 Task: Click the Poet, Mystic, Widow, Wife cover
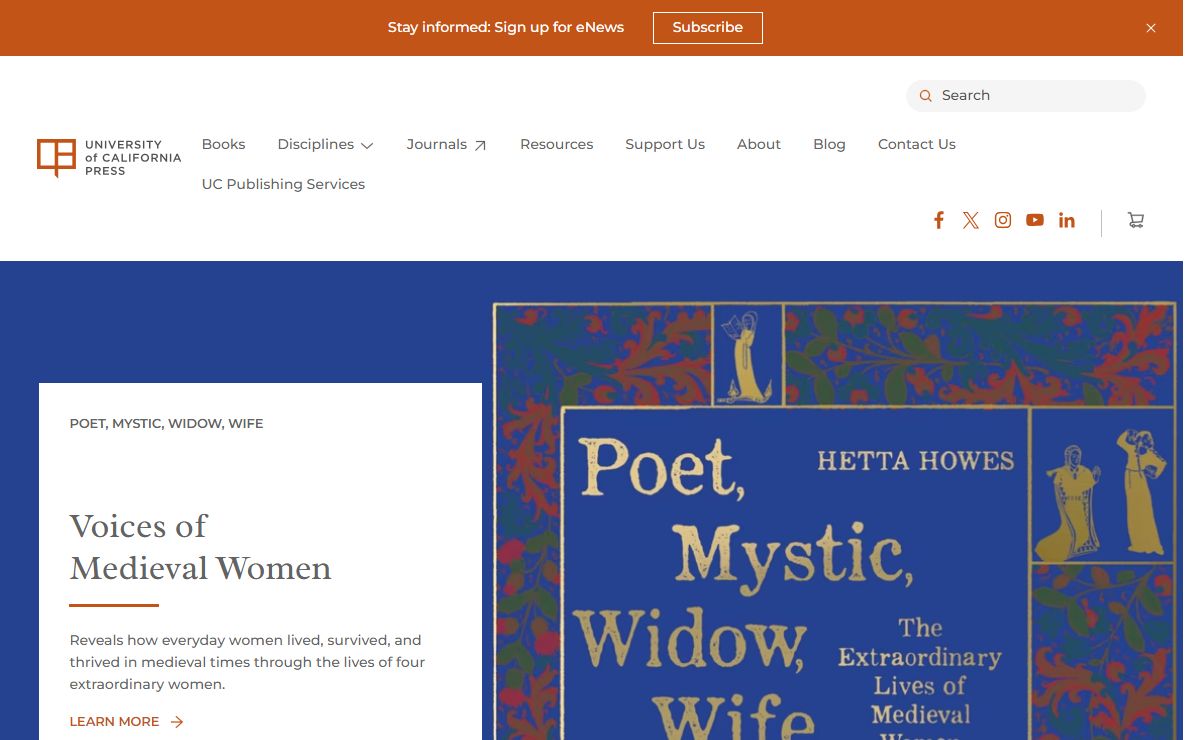[836, 520]
